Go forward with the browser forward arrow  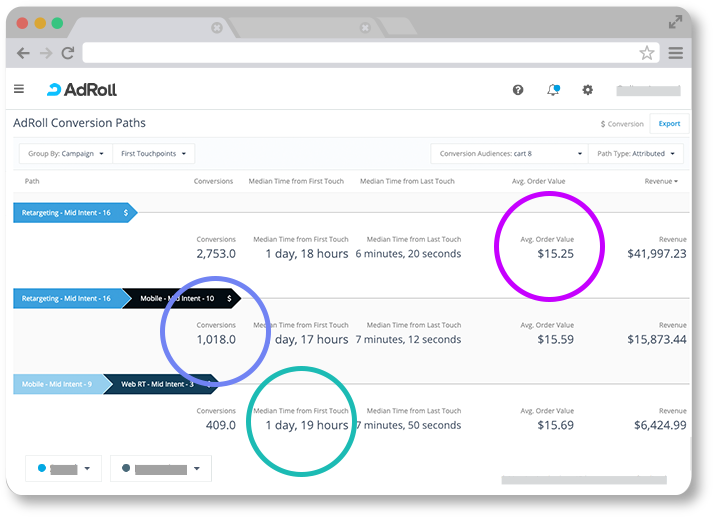point(45,53)
